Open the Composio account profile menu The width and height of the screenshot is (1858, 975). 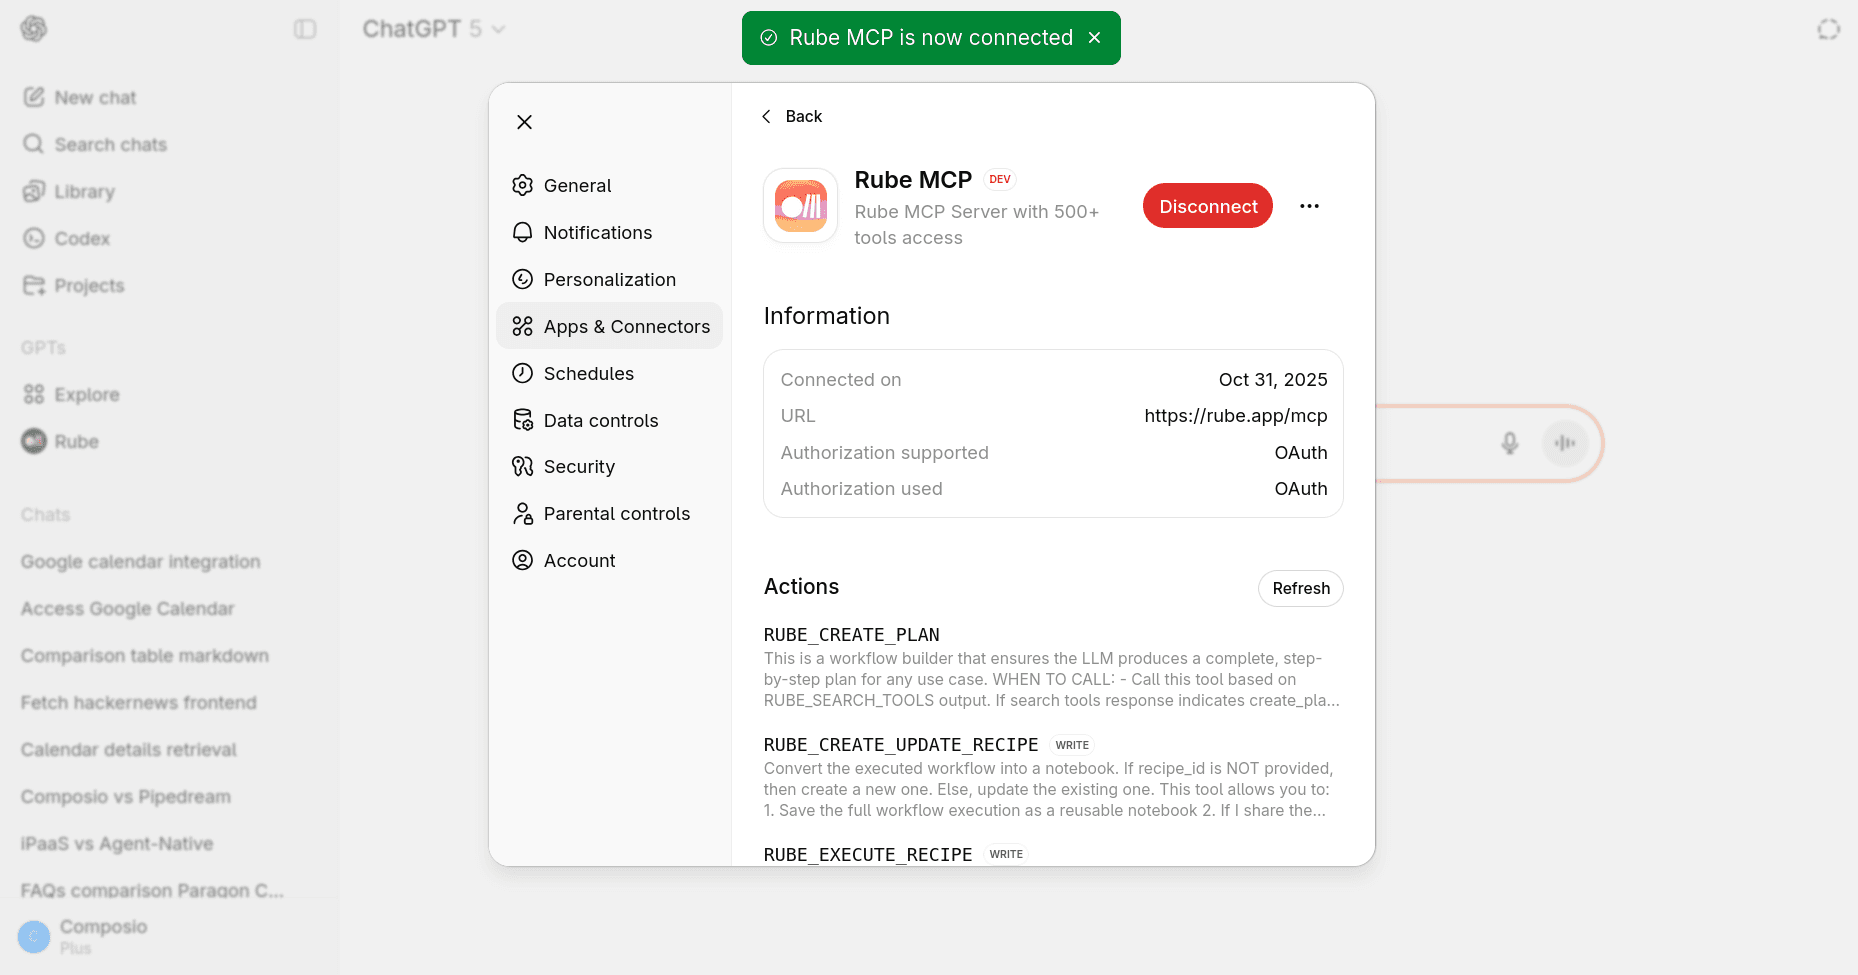[x=170, y=937]
